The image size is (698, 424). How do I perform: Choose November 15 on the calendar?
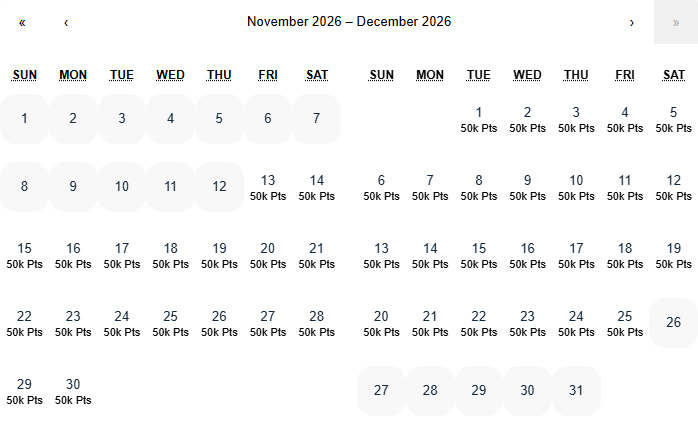tap(25, 255)
